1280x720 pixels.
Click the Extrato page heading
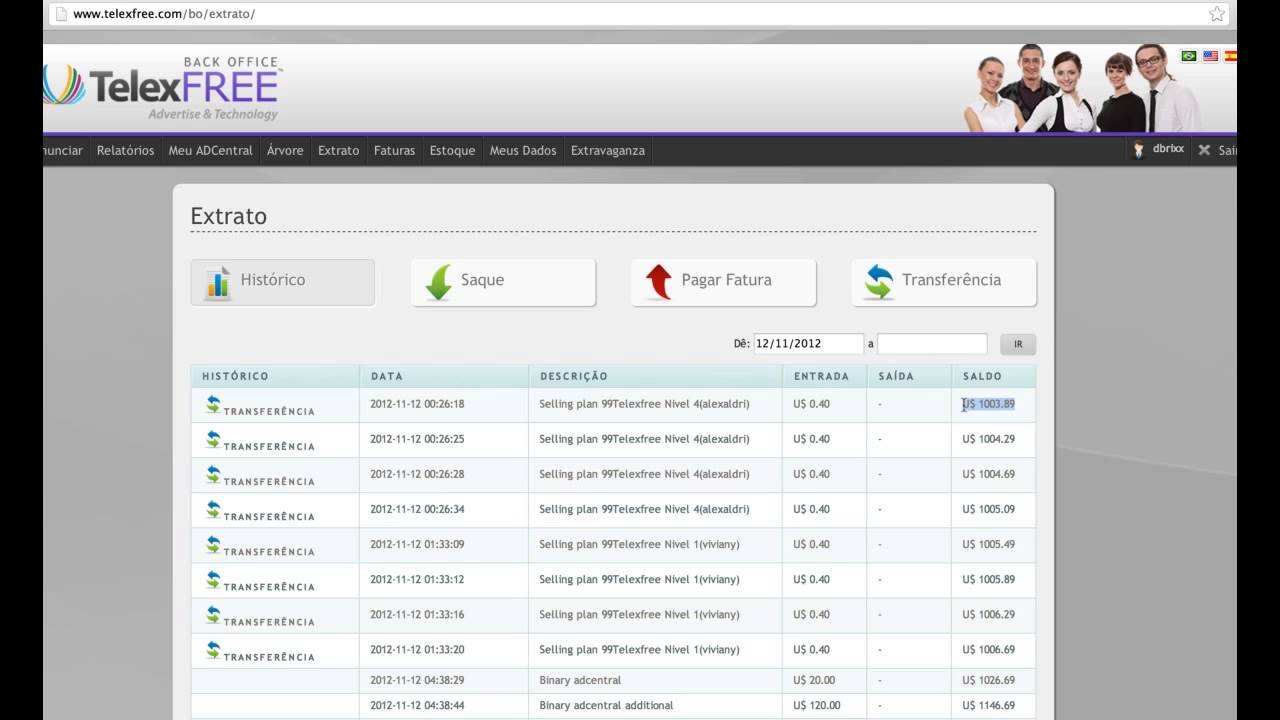click(229, 216)
